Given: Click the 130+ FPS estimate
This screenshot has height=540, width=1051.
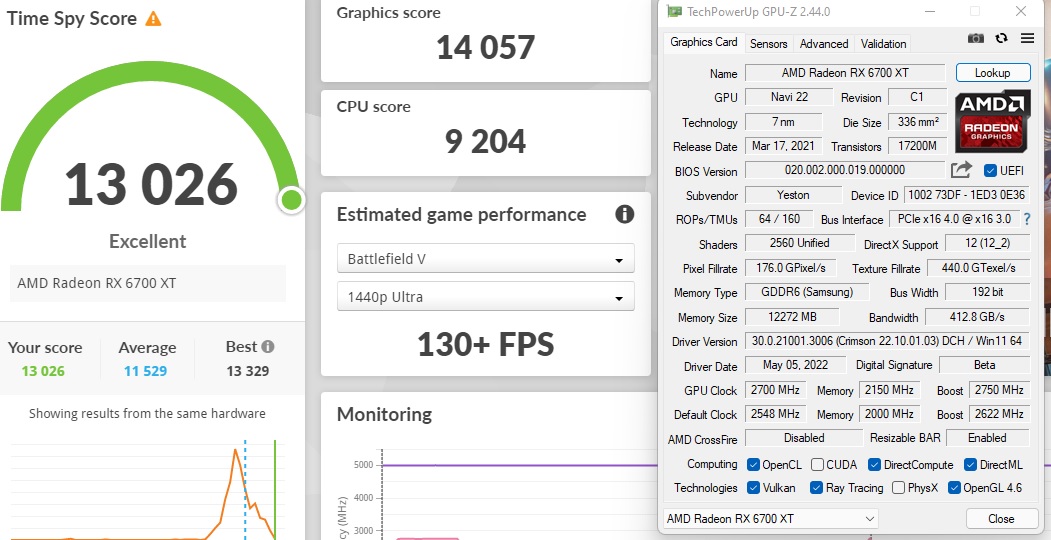Looking at the screenshot, I should [x=485, y=344].
